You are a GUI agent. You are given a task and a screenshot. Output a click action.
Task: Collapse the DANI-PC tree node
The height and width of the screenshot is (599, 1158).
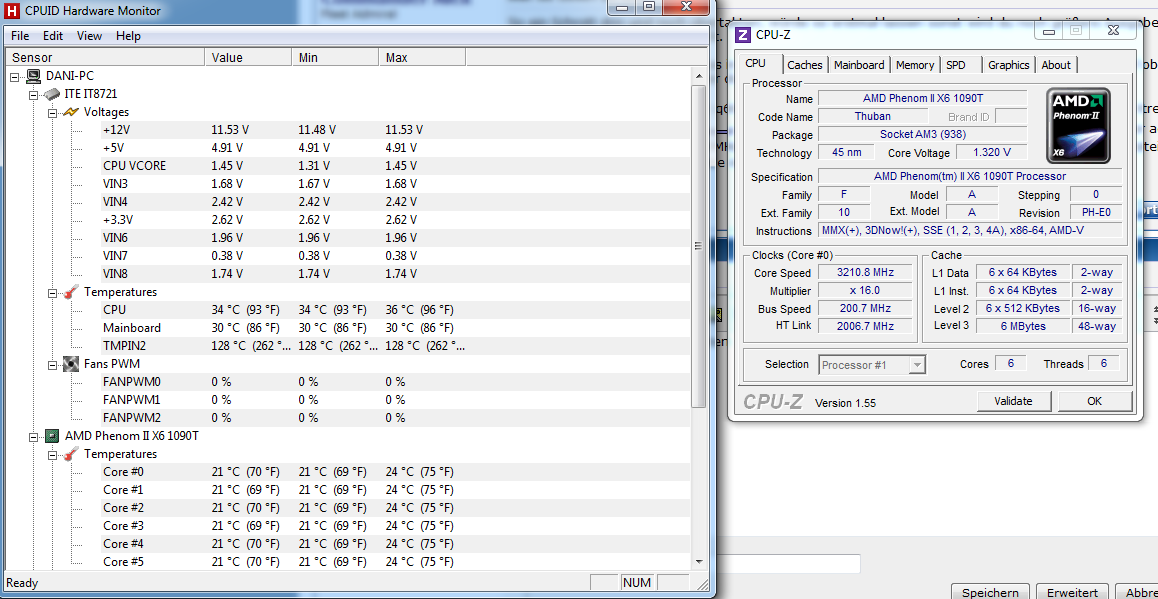click(x=15, y=76)
